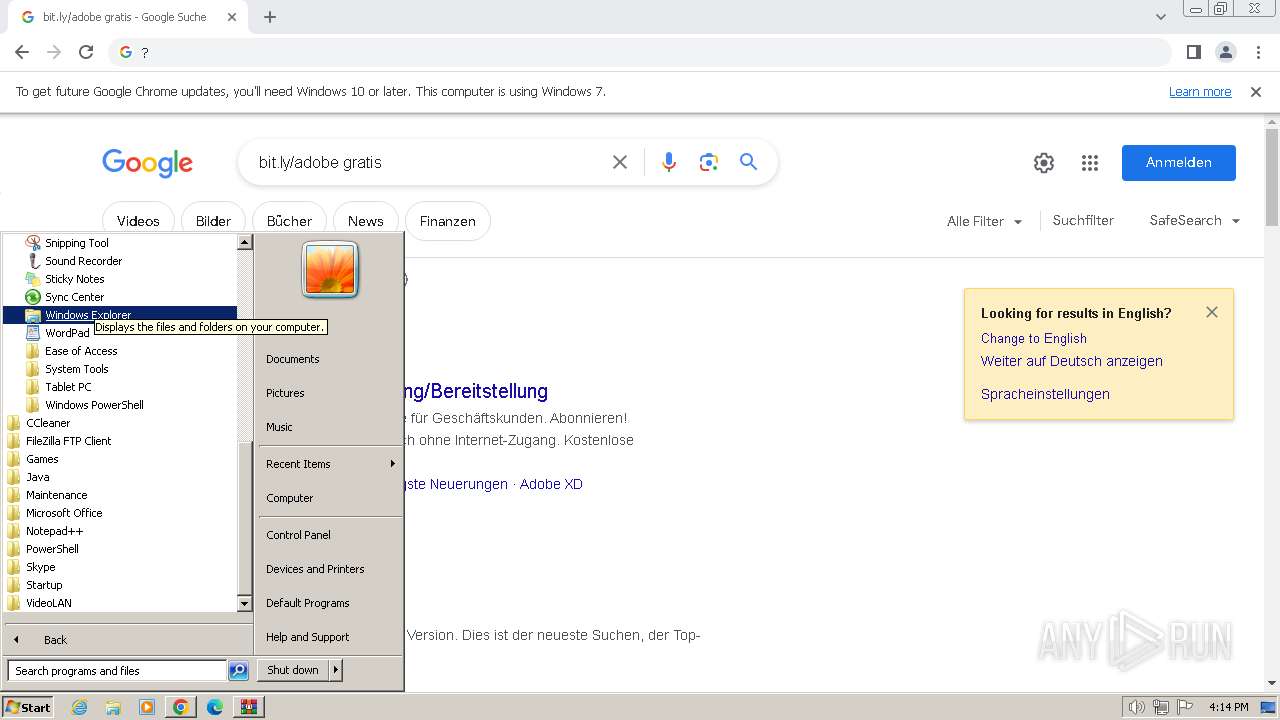Click the Start button

pyautogui.click(x=28, y=707)
